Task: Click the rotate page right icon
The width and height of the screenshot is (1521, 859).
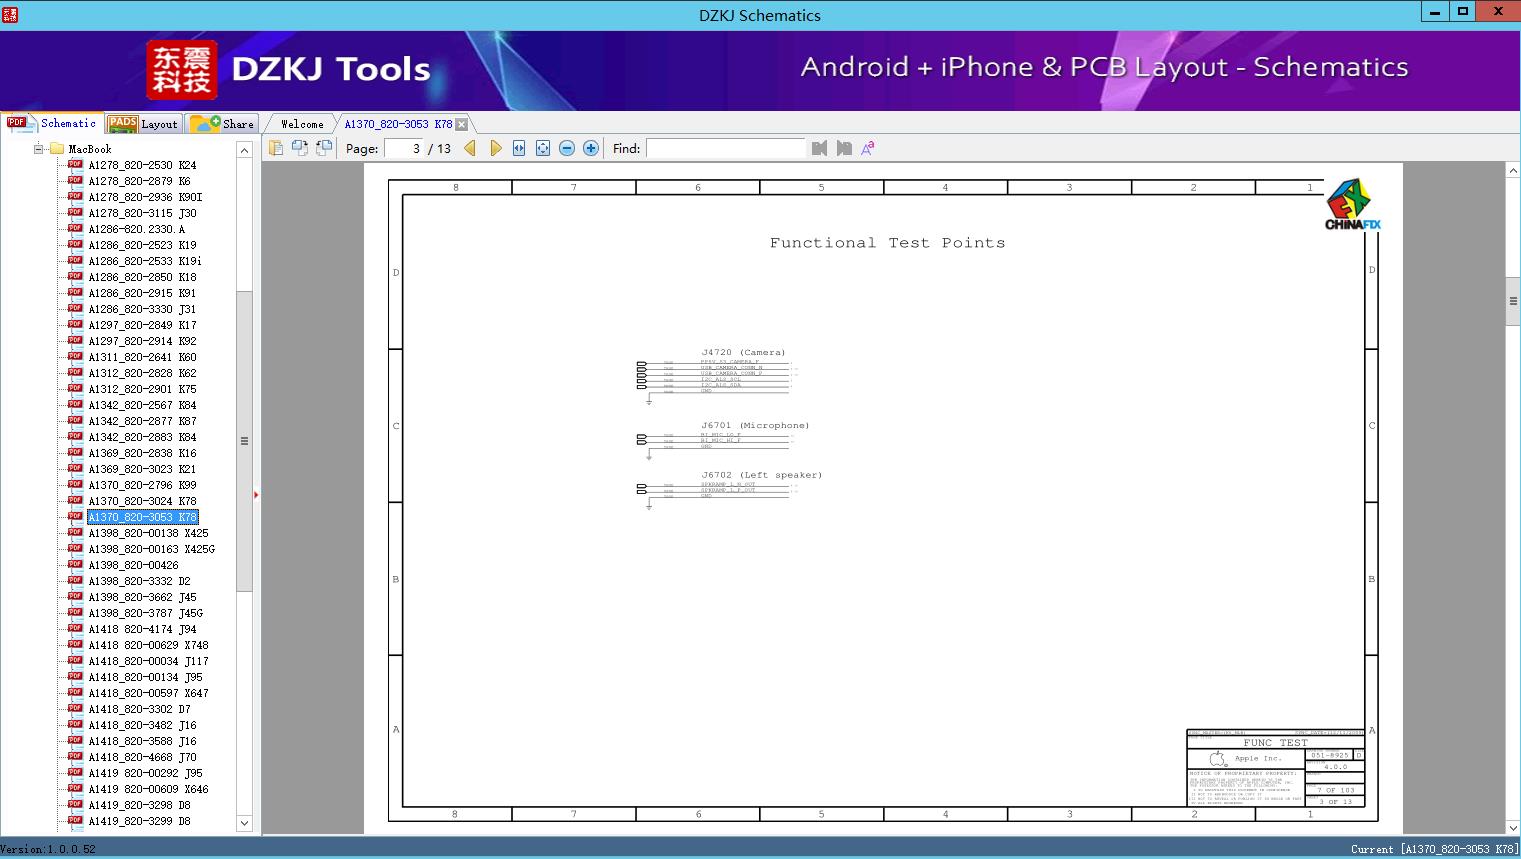Action: point(323,148)
